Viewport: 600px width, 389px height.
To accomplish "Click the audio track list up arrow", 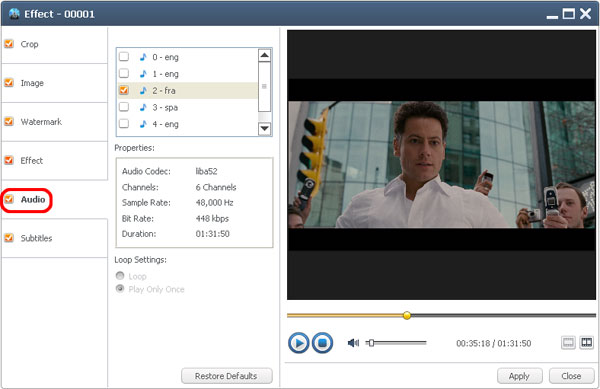I will tap(264, 55).
